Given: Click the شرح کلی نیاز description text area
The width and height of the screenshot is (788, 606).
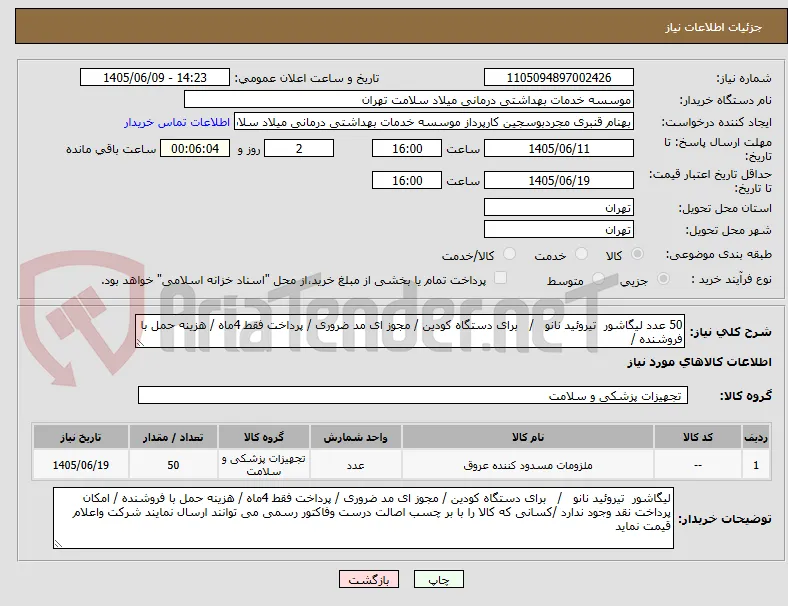Looking at the screenshot, I should pyautogui.click(x=410, y=331).
